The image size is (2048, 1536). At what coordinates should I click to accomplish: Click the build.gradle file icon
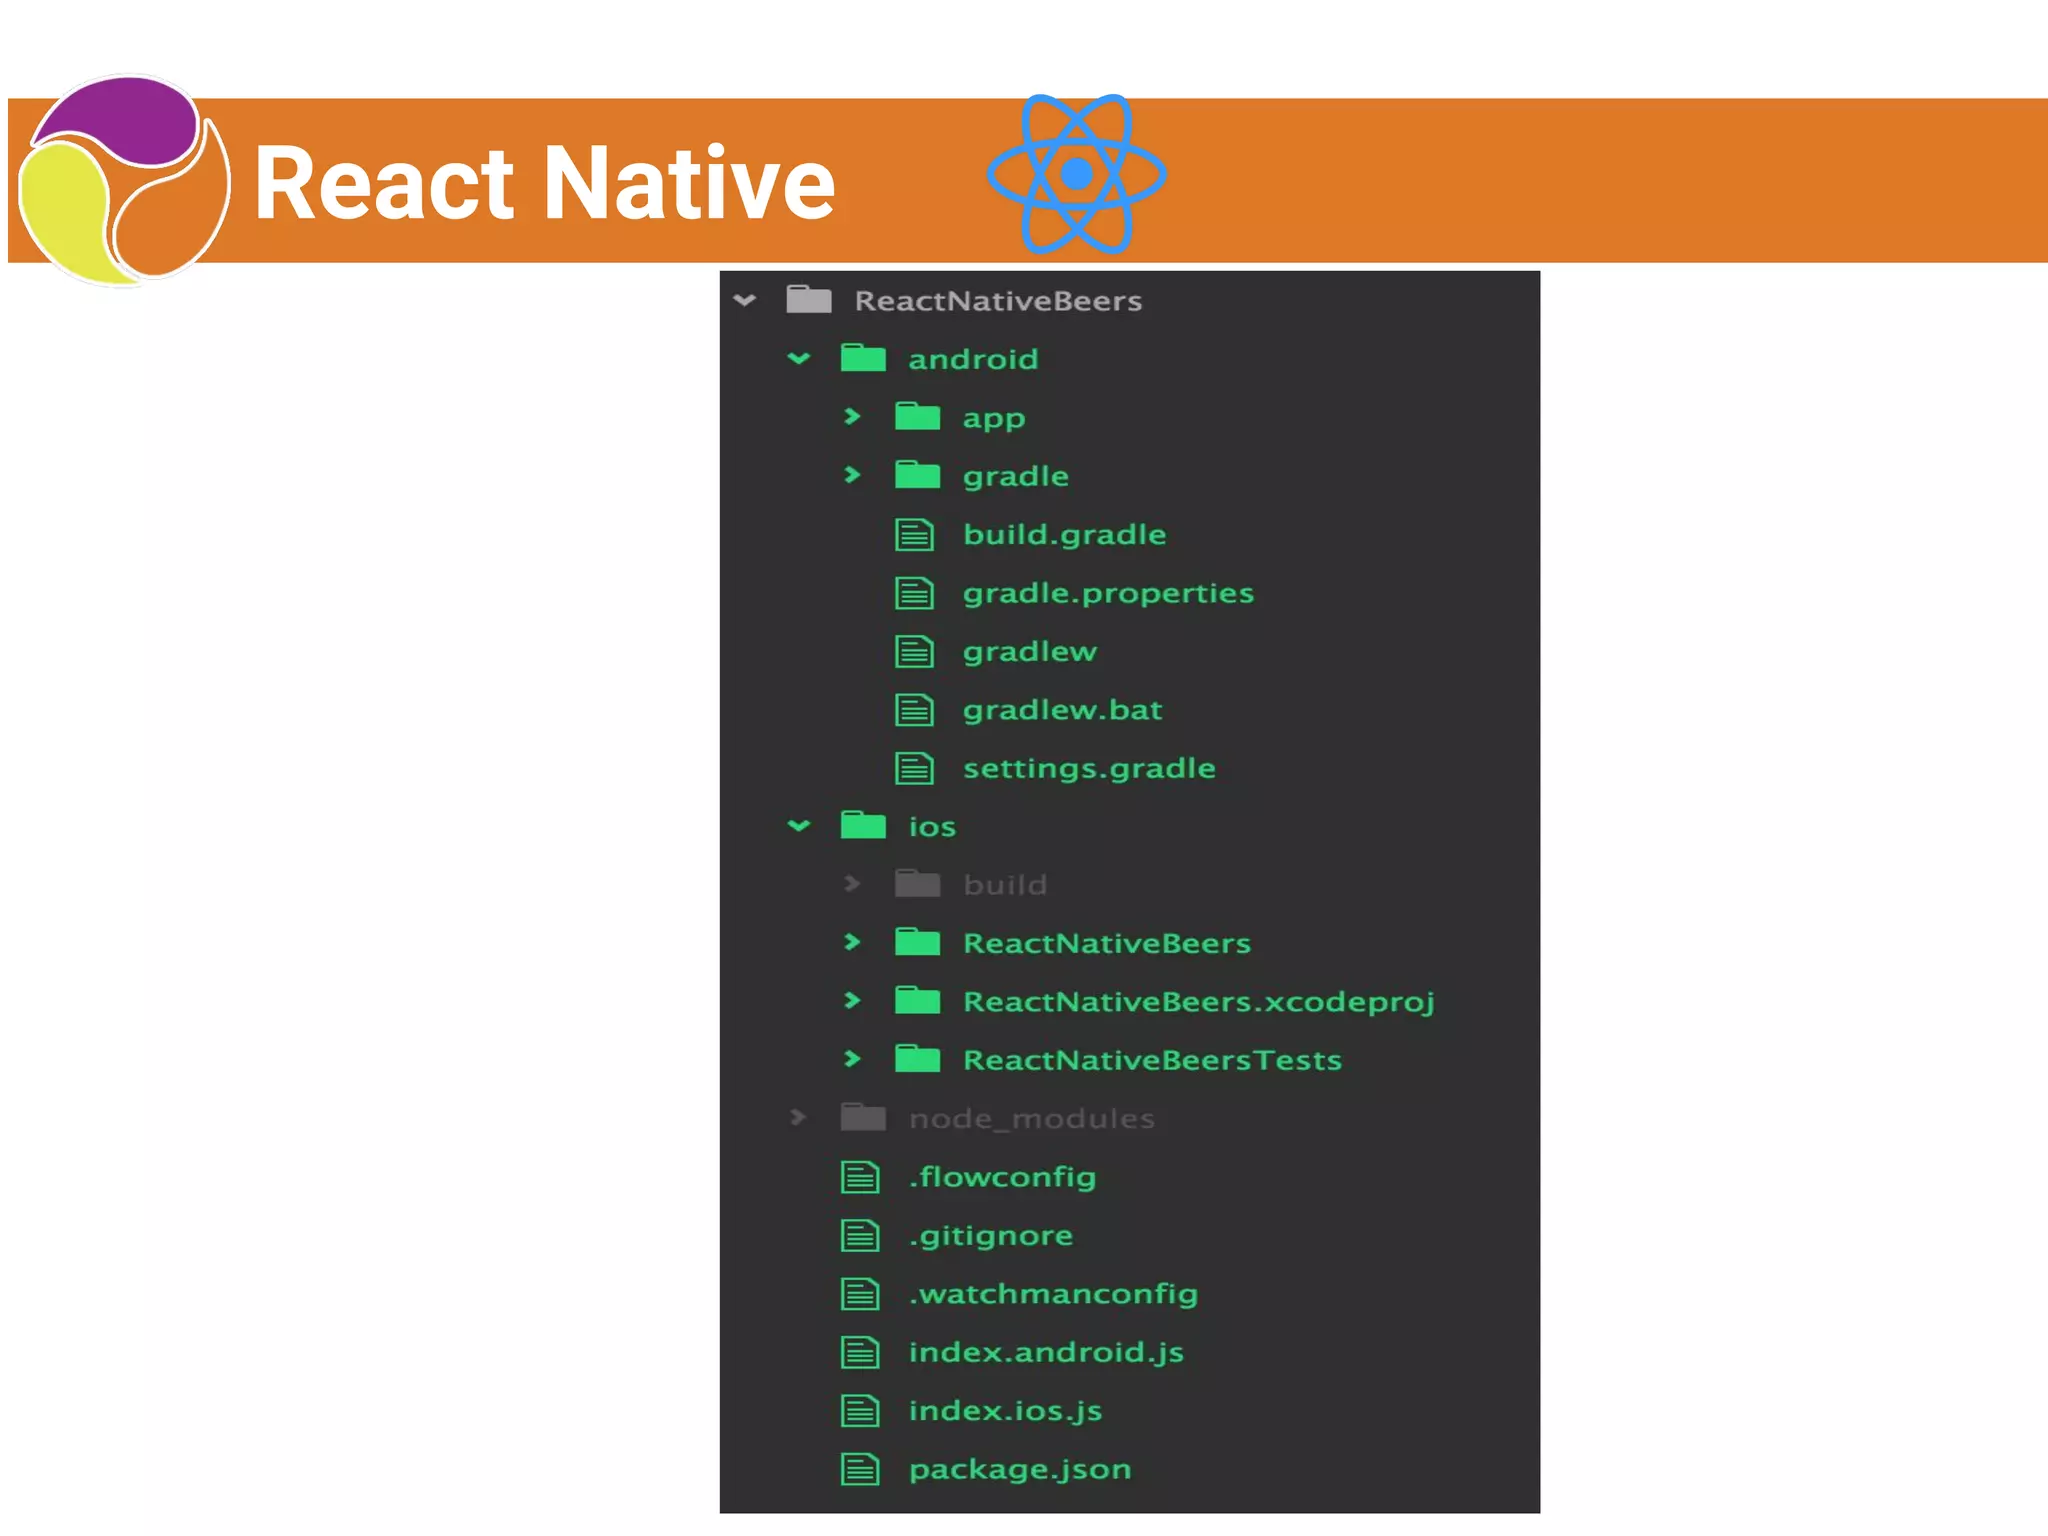coord(915,534)
